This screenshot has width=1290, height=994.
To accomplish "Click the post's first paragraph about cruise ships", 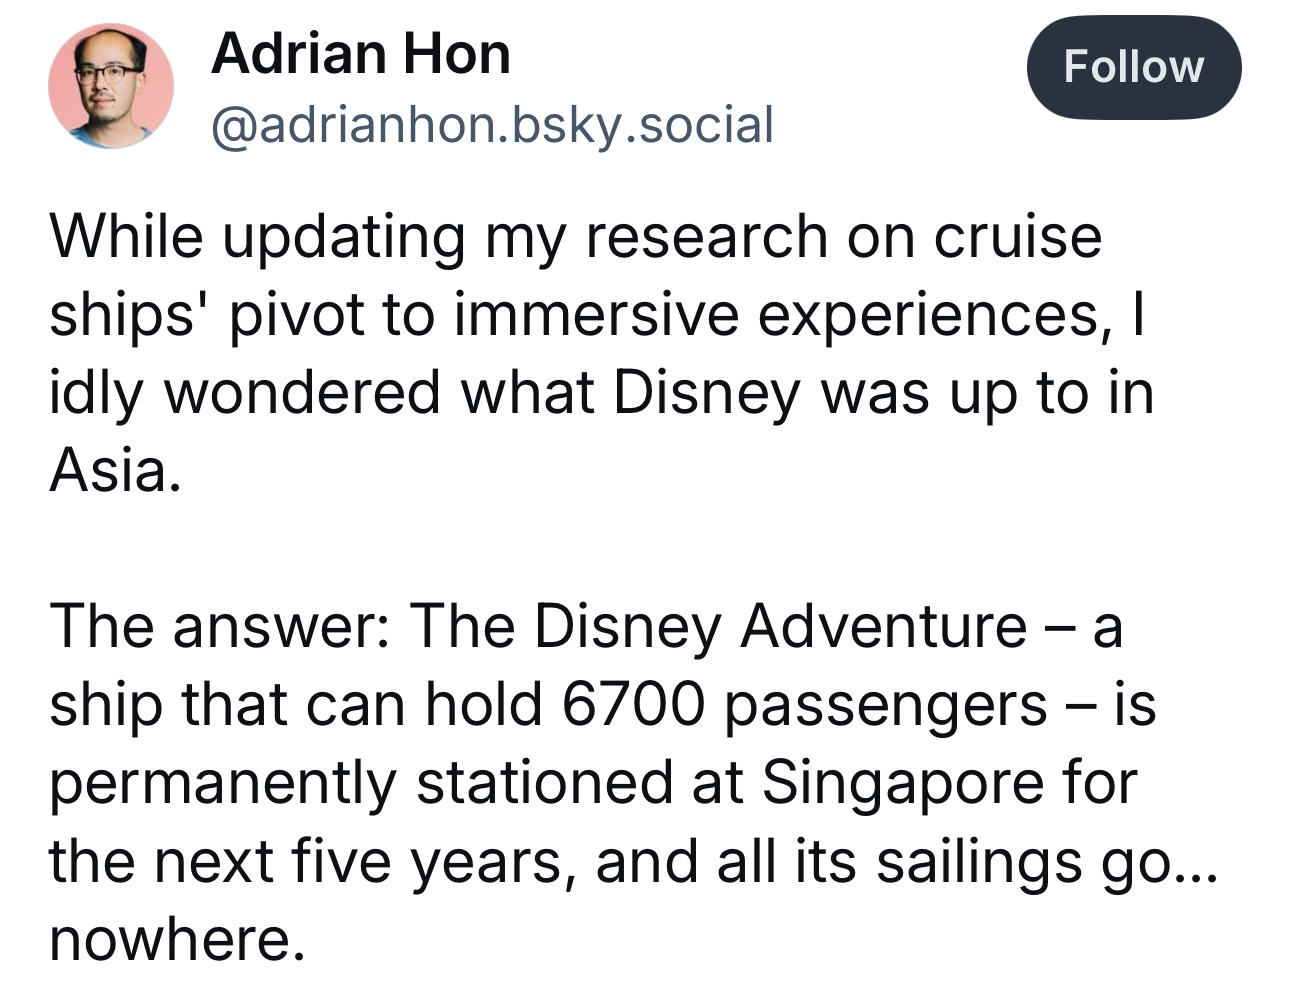I will tap(600, 353).
